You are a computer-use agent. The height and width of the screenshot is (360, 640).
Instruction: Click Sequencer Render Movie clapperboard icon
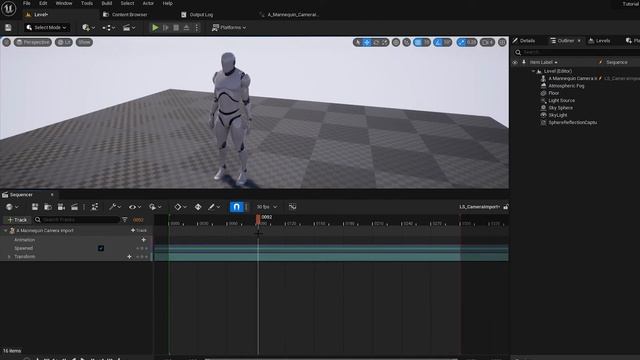74,207
